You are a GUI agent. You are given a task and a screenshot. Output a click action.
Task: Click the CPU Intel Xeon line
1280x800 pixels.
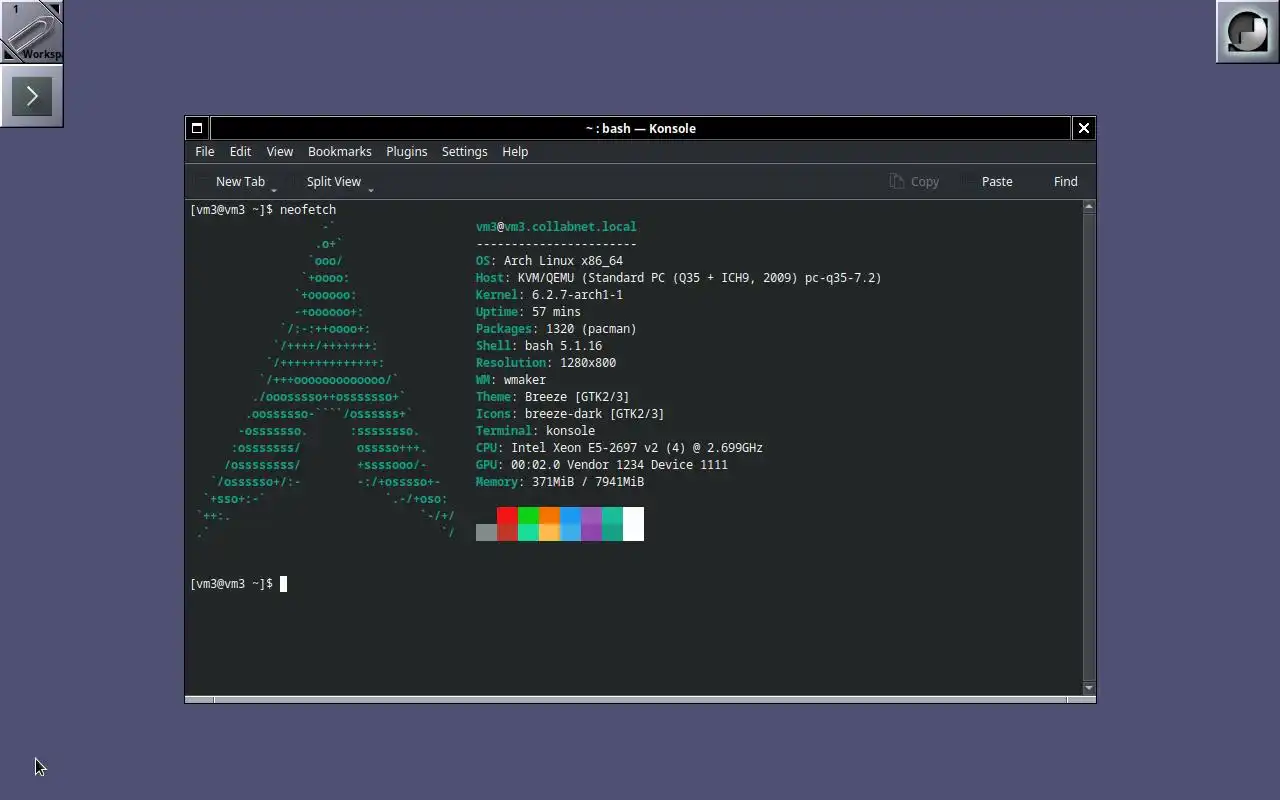point(619,448)
